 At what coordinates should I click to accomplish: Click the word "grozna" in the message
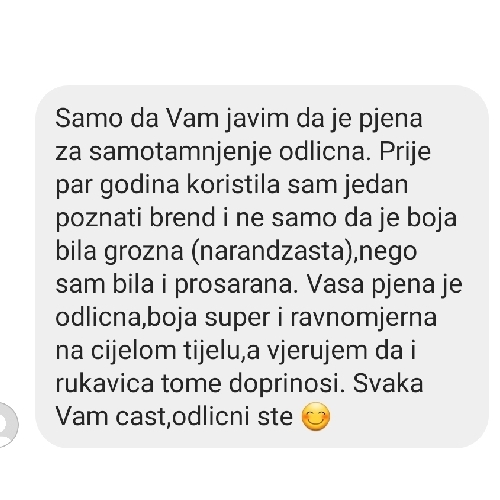(x=144, y=252)
